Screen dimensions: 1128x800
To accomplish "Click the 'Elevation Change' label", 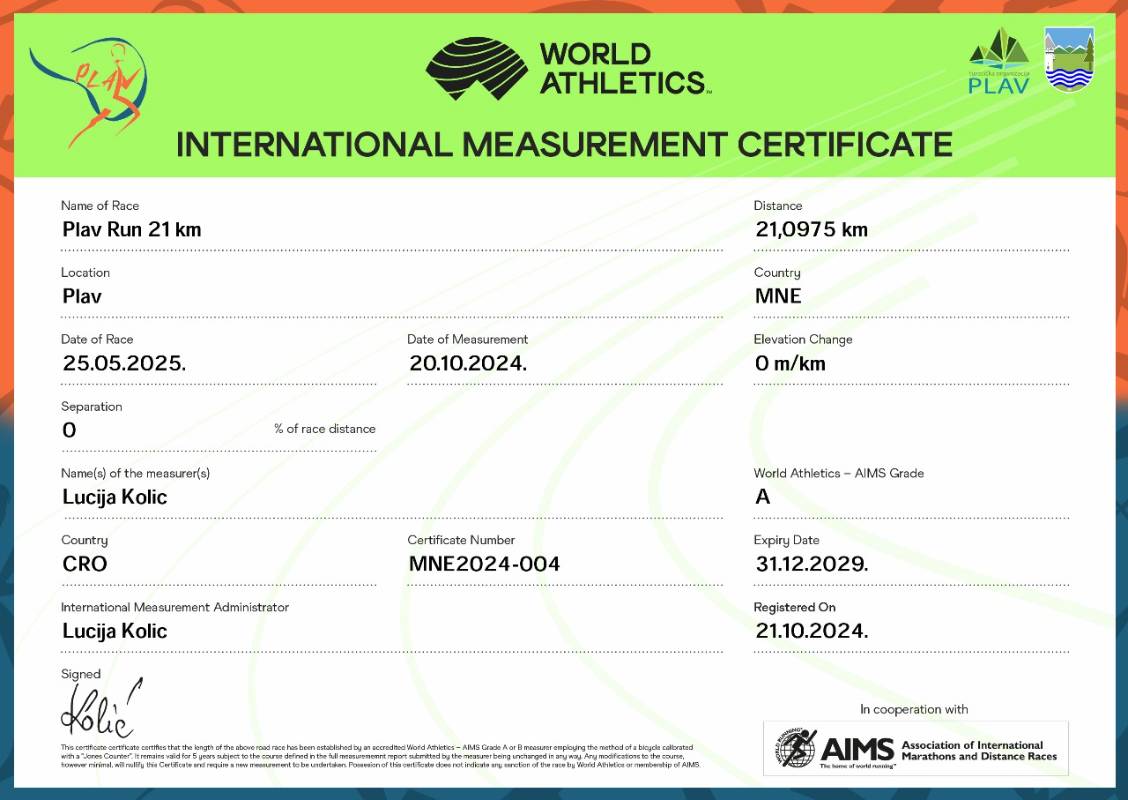I will (803, 339).
